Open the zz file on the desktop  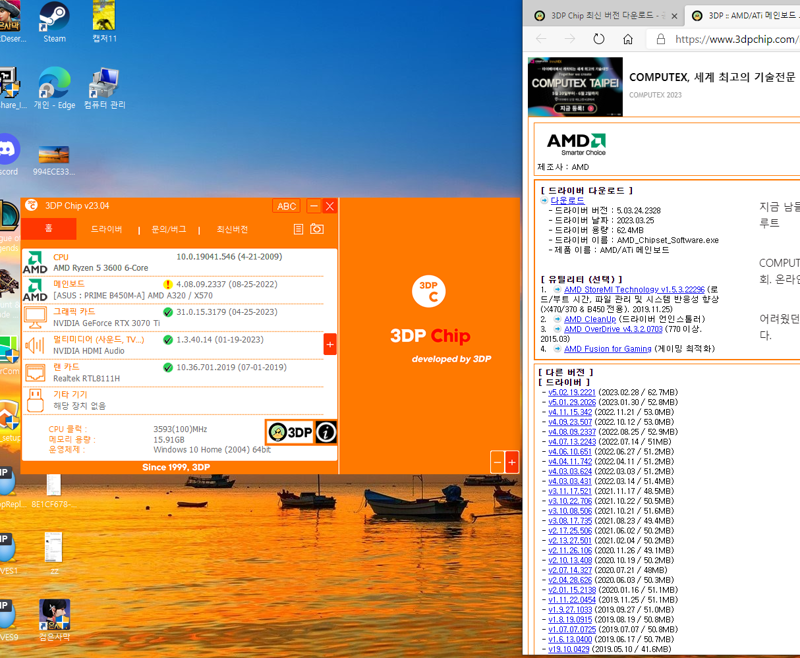coord(54,553)
